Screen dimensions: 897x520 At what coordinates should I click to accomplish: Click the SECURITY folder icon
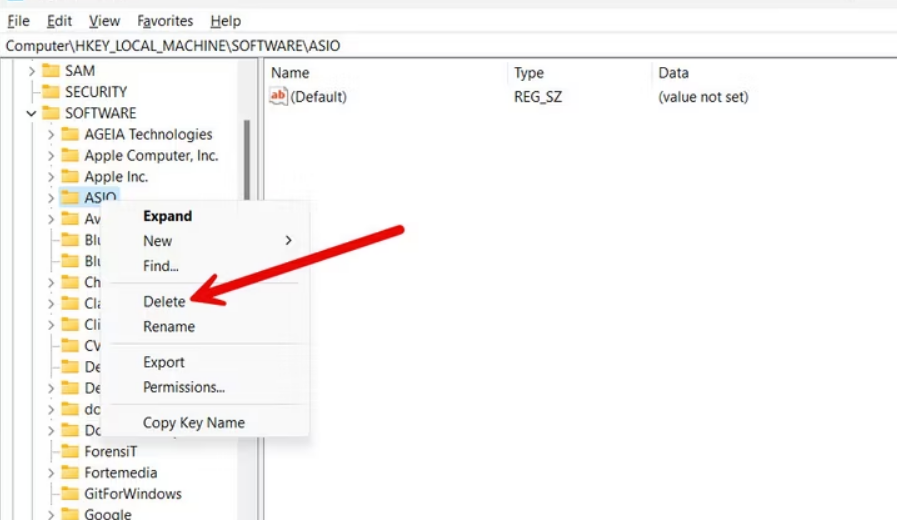pos(50,92)
